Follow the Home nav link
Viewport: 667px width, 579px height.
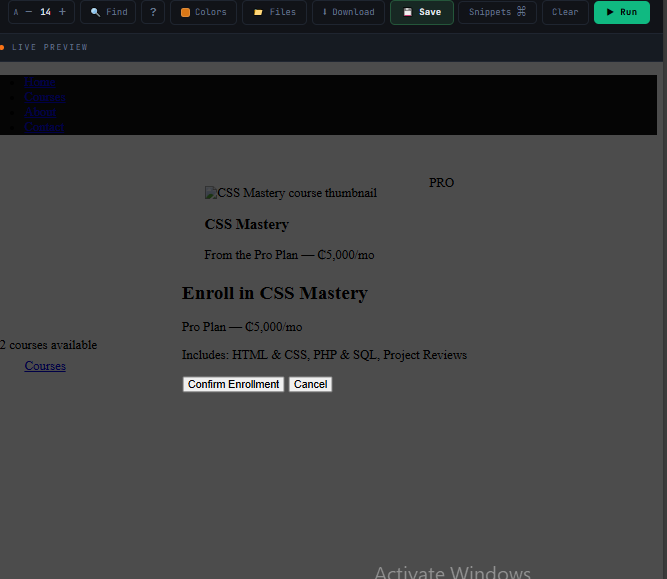coord(40,82)
